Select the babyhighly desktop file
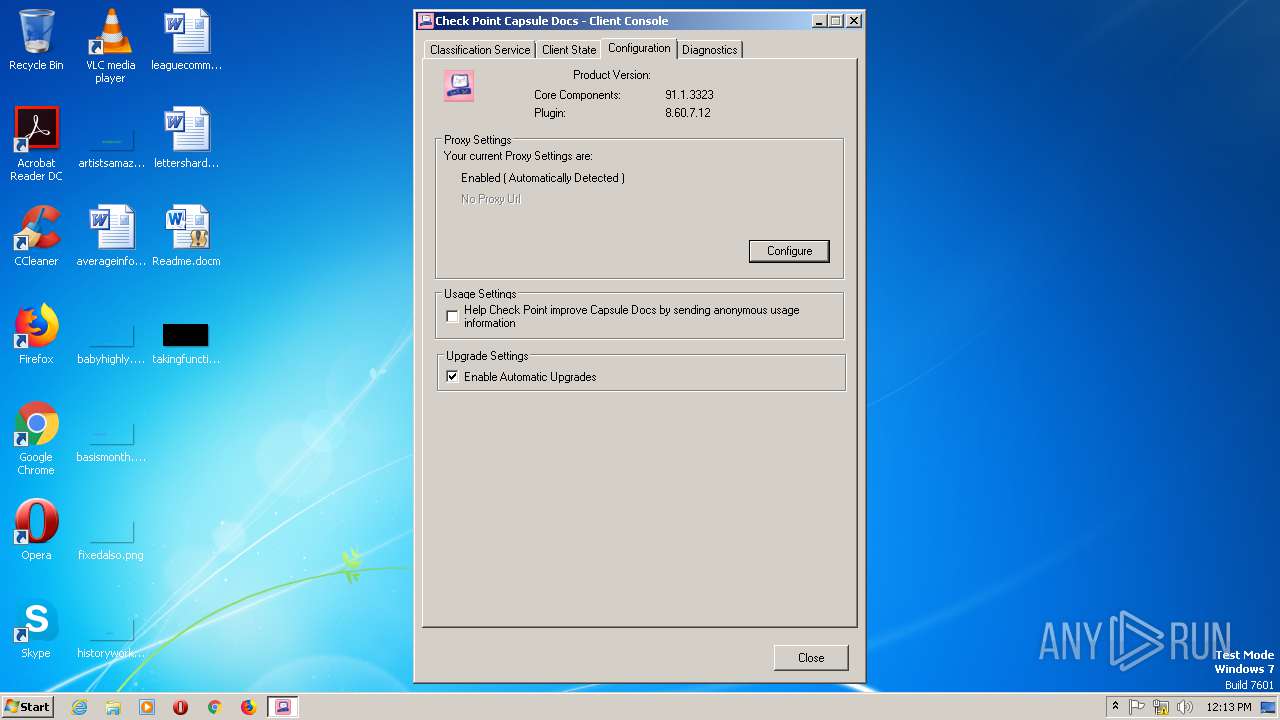This screenshot has height=720, width=1280. pos(111,345)
